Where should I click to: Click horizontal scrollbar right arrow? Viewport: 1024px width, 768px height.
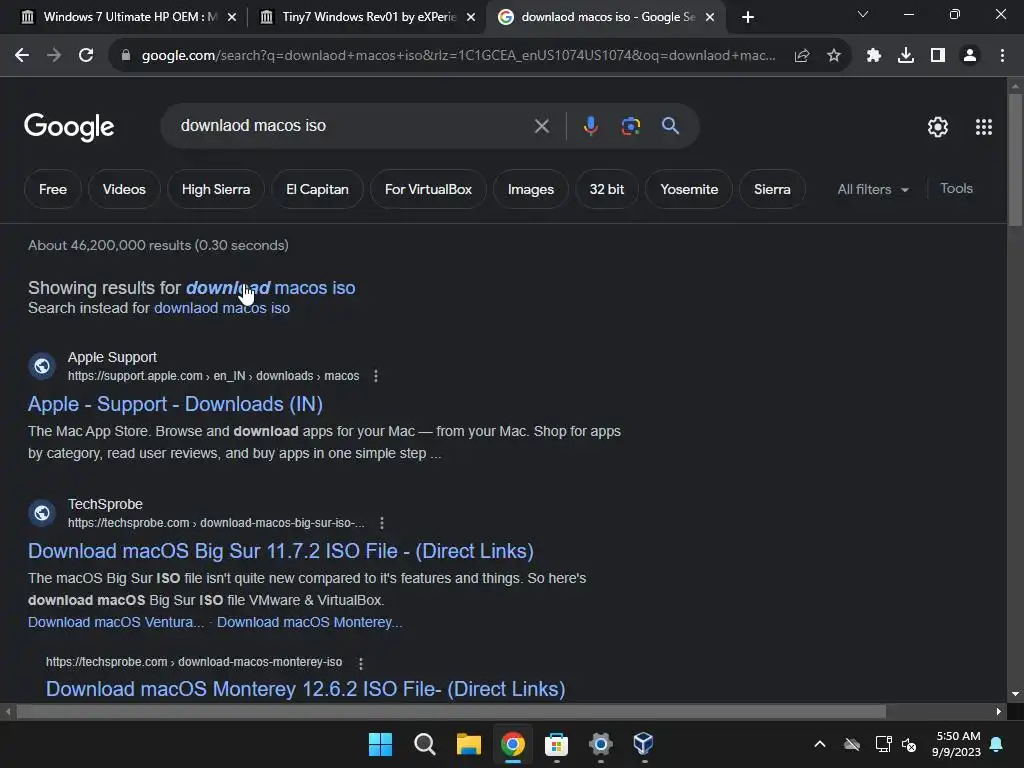click(999, 712)
